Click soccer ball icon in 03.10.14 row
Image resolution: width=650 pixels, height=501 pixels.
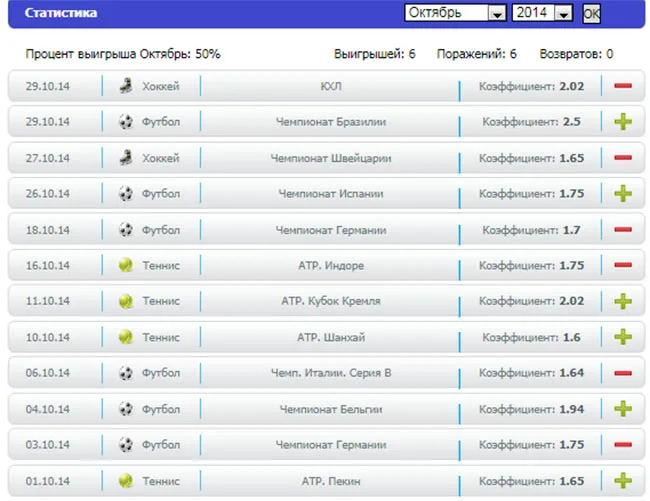tap(126, 445)
